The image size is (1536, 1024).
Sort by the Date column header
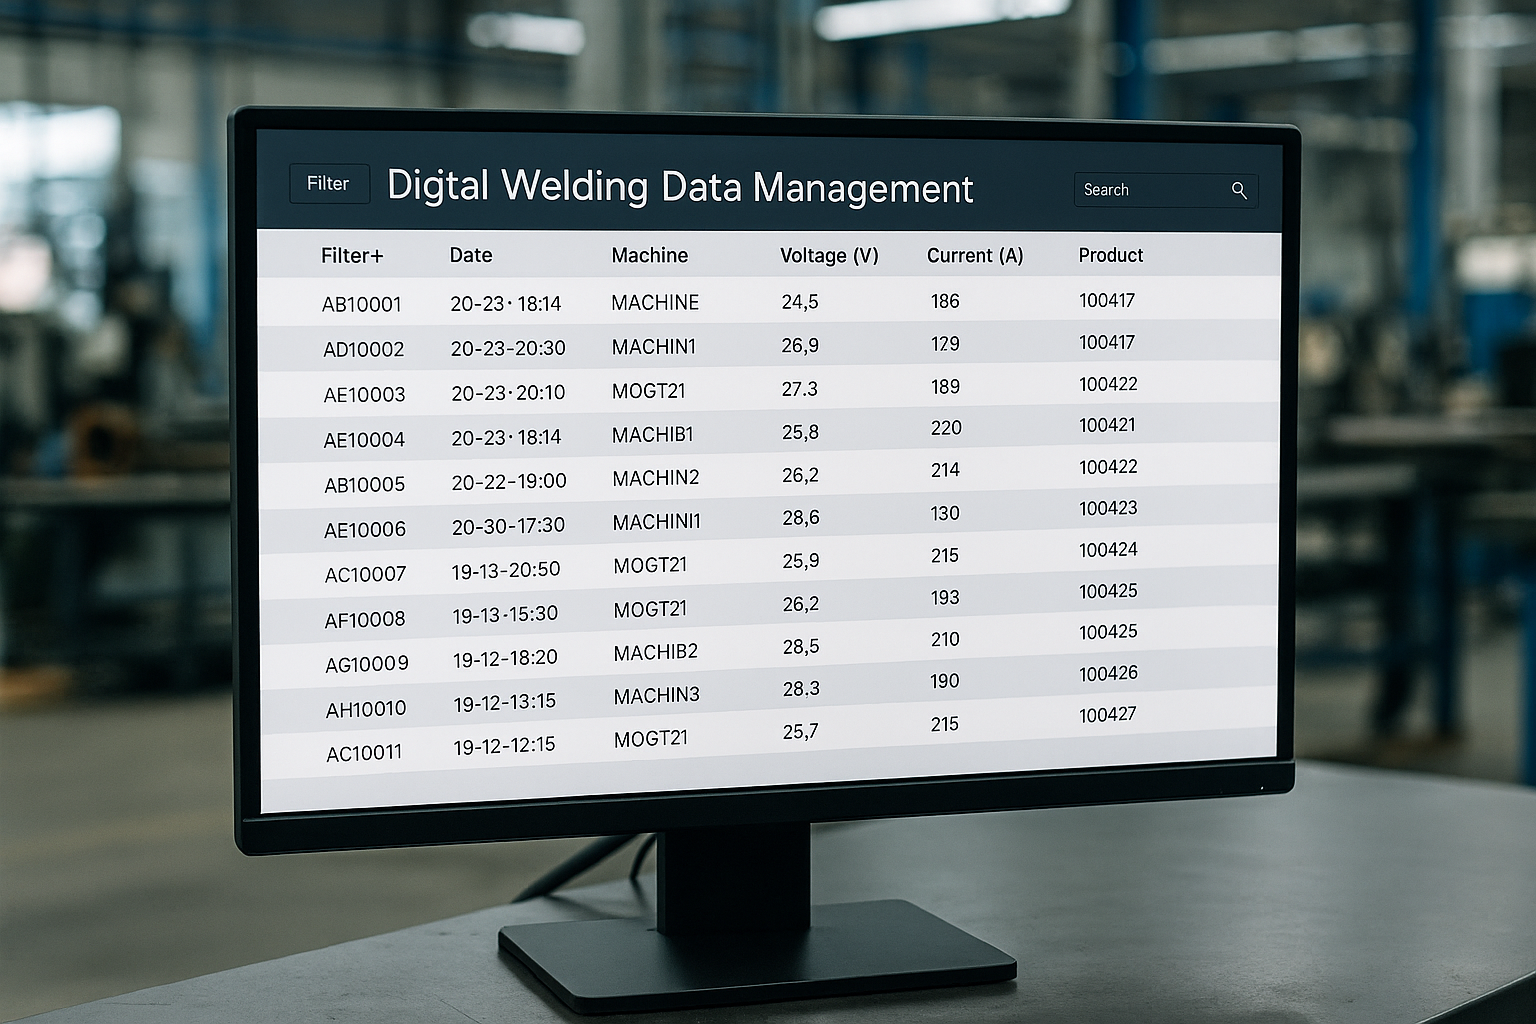pyautogui.click(x=470, y=255)
